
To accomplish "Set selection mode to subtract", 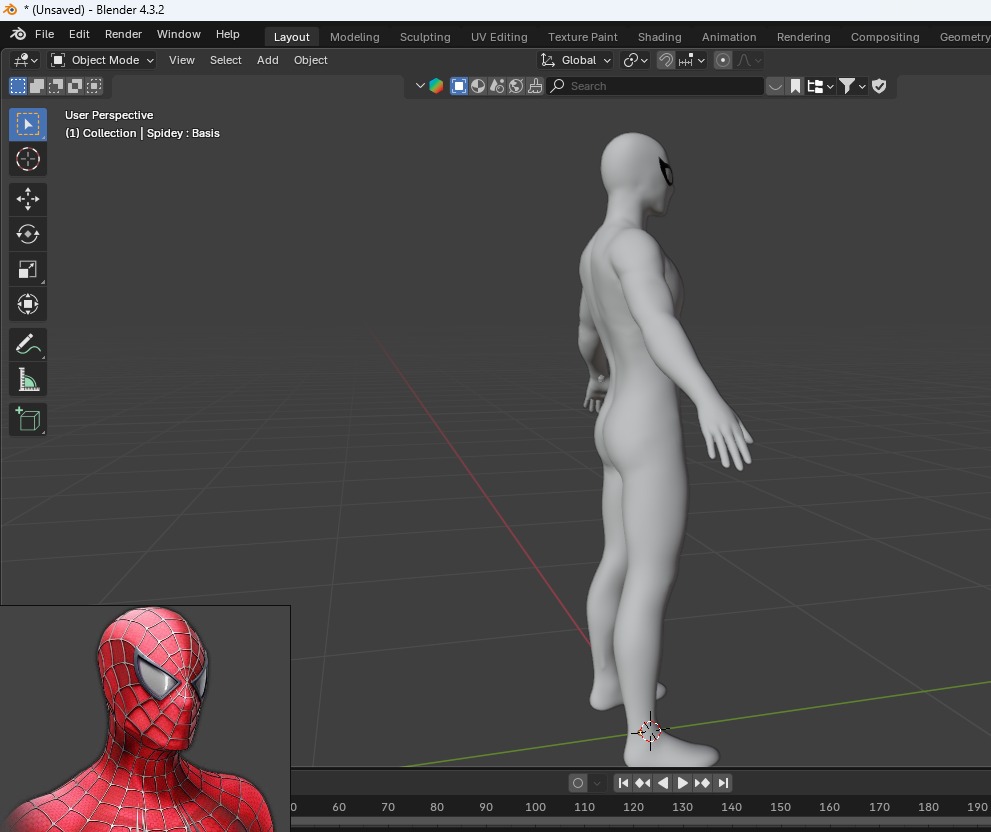I will (x=56, y=86).
